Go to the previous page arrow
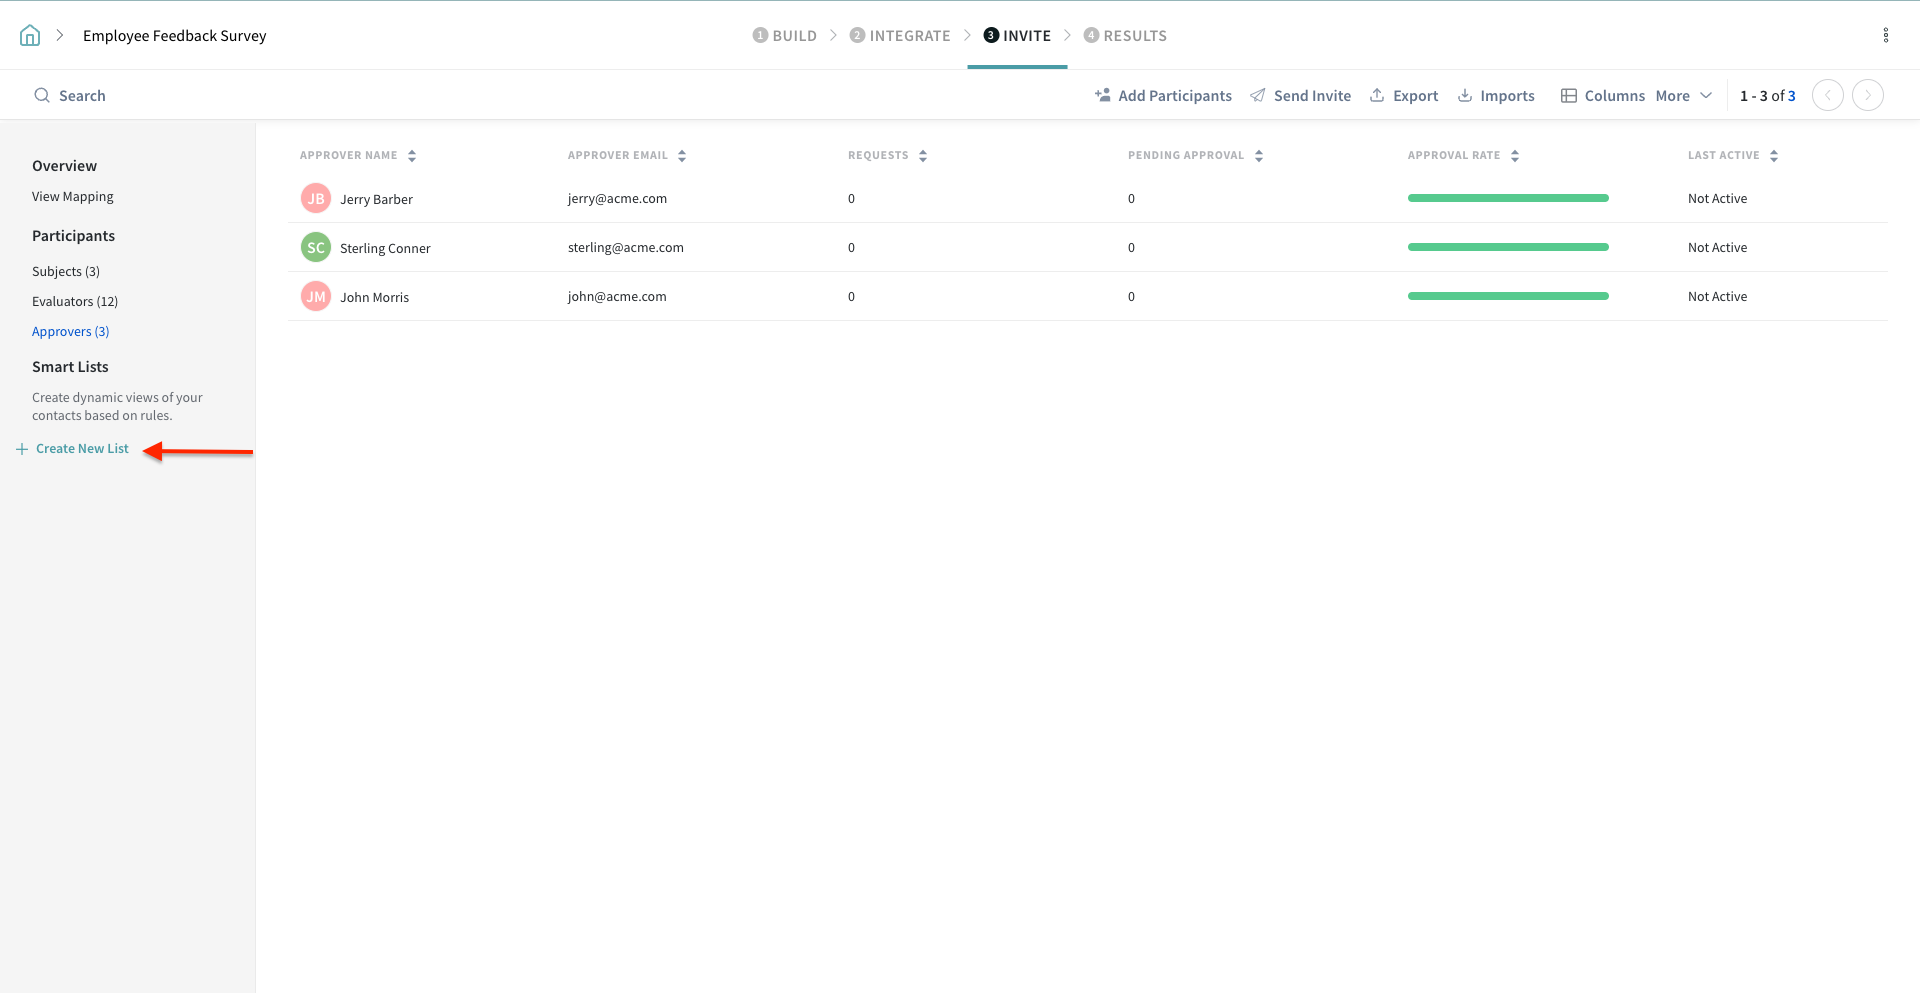This screenshot has width=1920, height=993. point(1827,96)
